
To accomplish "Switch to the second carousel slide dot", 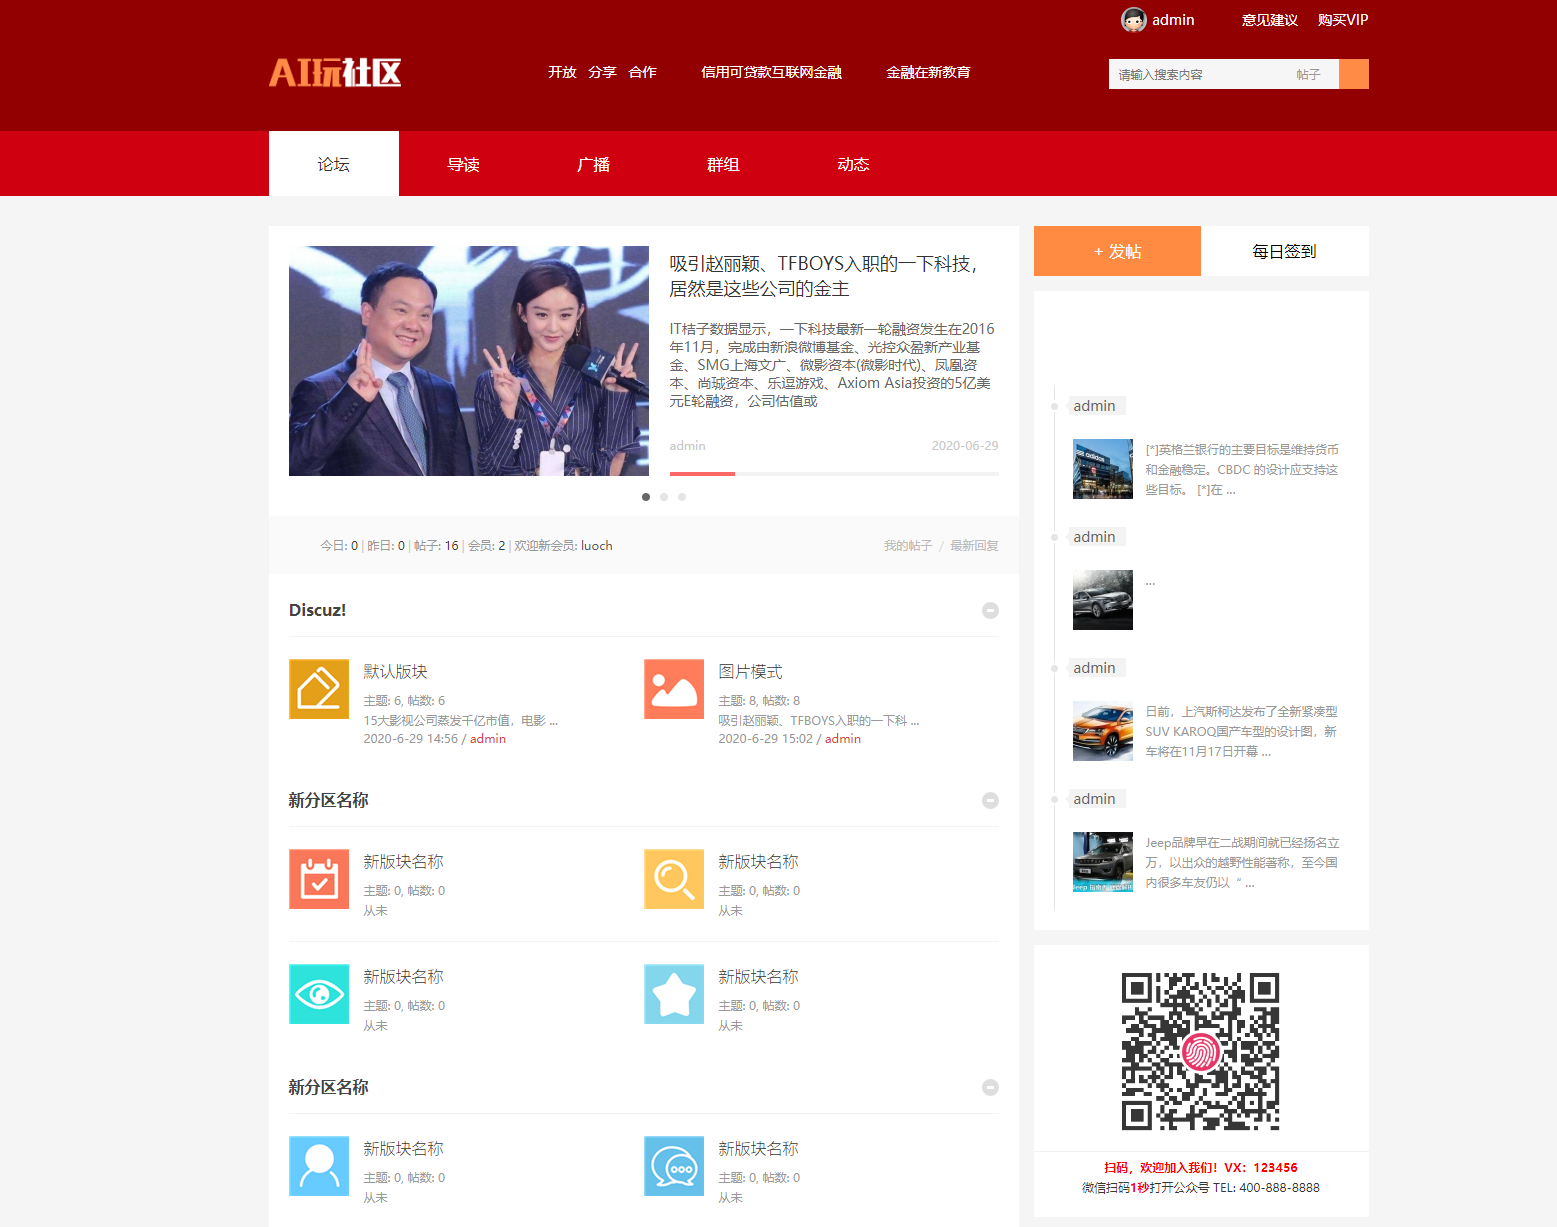I will [664, 497].
